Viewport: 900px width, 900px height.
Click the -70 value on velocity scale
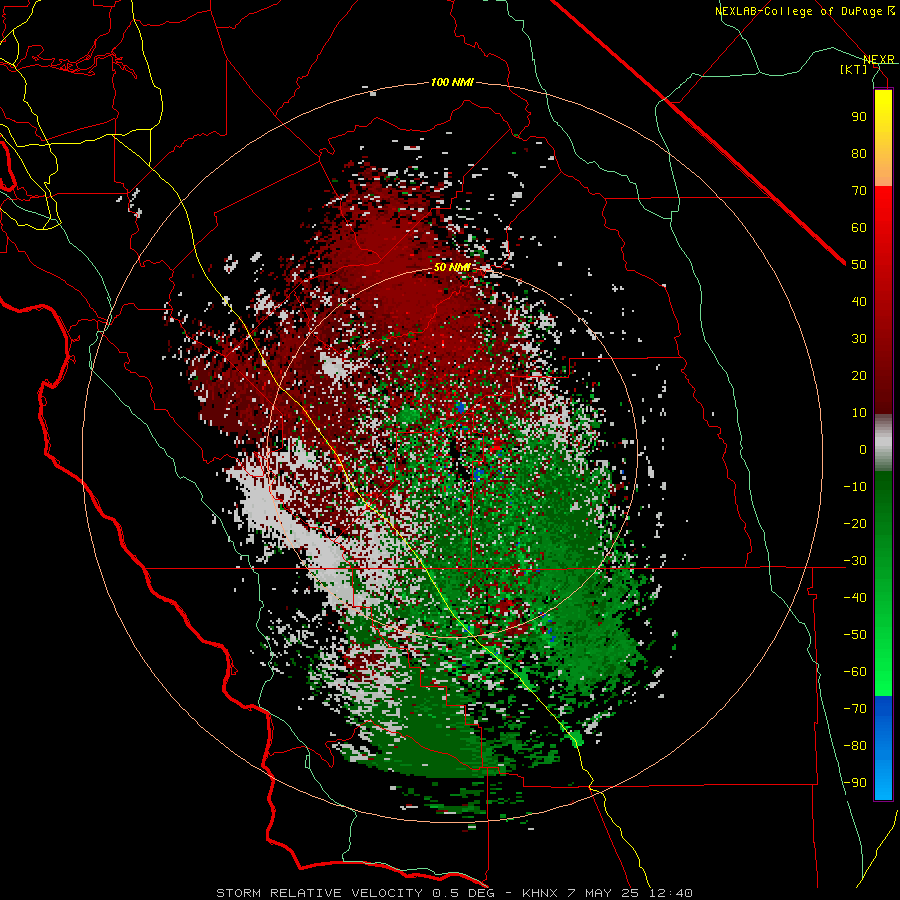point(855,709)
